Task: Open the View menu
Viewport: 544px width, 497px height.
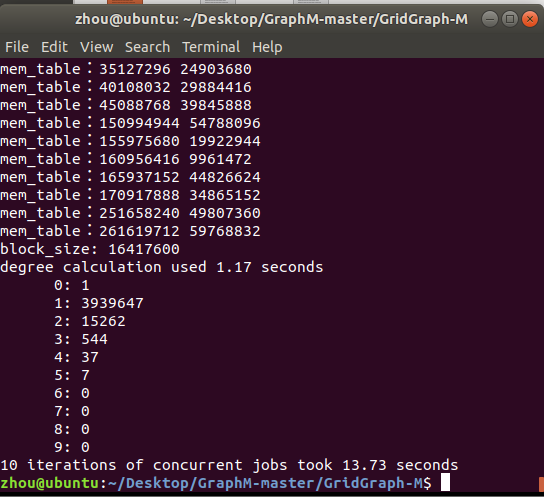Action: 96,47
